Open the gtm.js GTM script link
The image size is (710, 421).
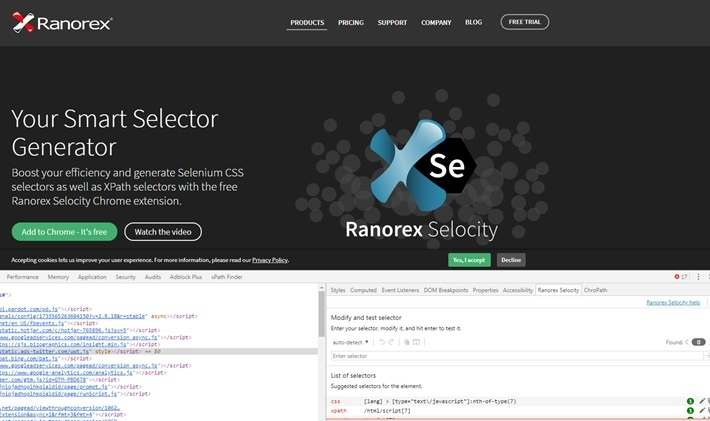(x=43, y=380)
